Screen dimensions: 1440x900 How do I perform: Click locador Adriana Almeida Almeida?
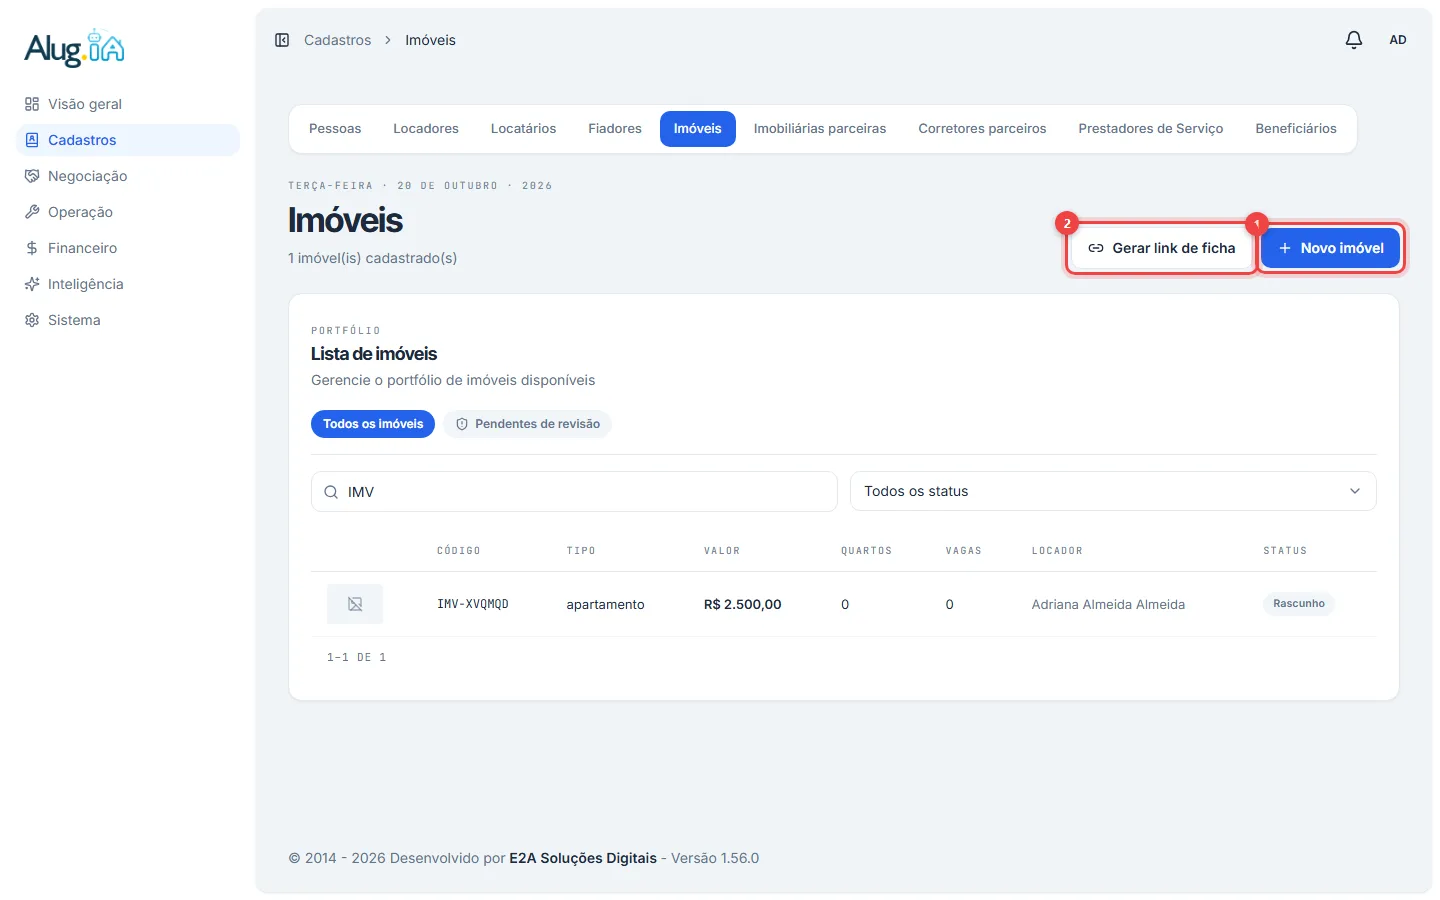click(x=1108, y=604)
